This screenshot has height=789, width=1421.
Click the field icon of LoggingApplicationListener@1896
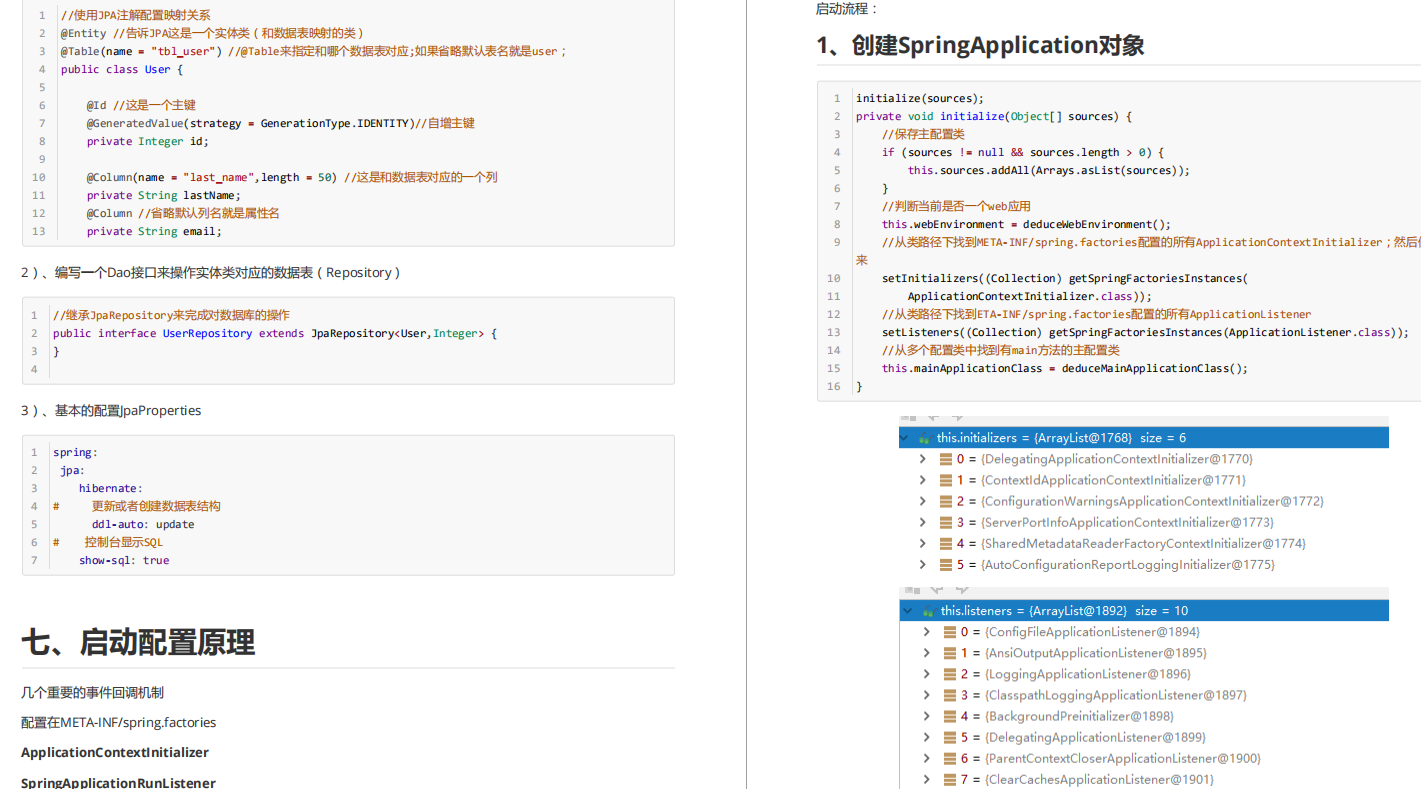950,674
